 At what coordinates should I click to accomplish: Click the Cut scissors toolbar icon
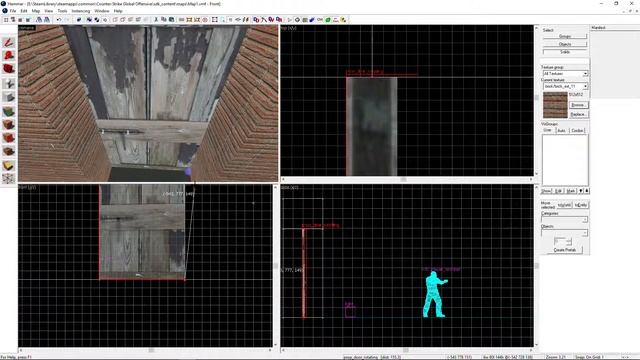click(x=156, y=20)
